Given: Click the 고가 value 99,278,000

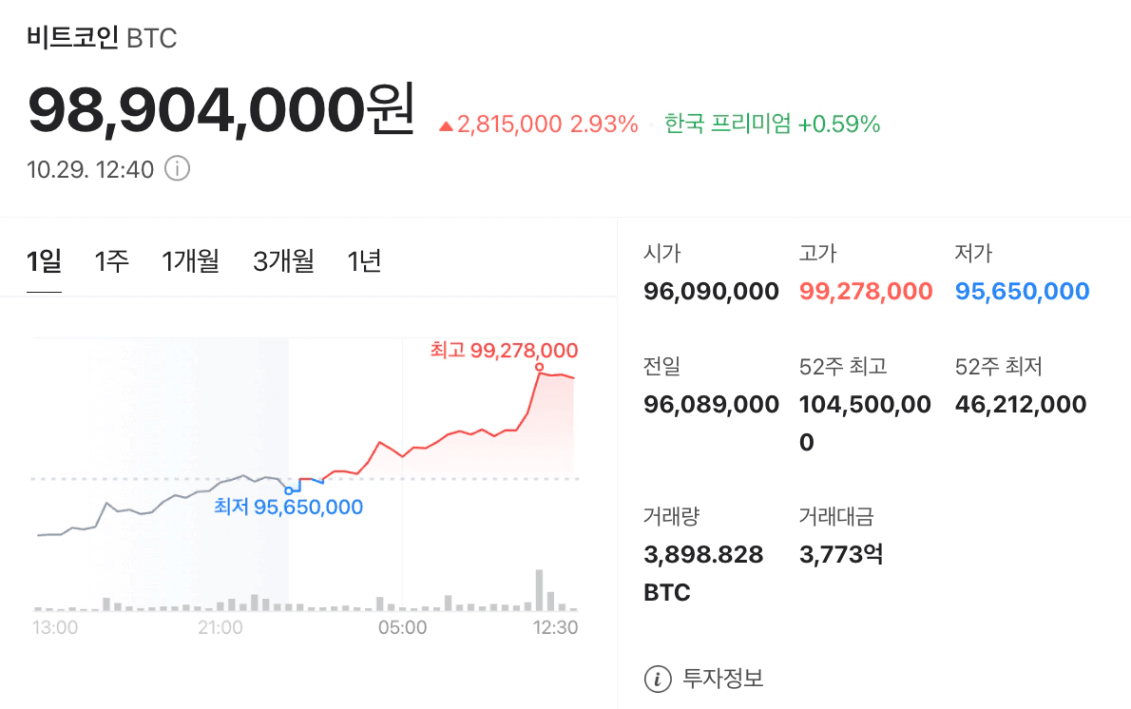Looking at the screenshot, I should point(866,292).
